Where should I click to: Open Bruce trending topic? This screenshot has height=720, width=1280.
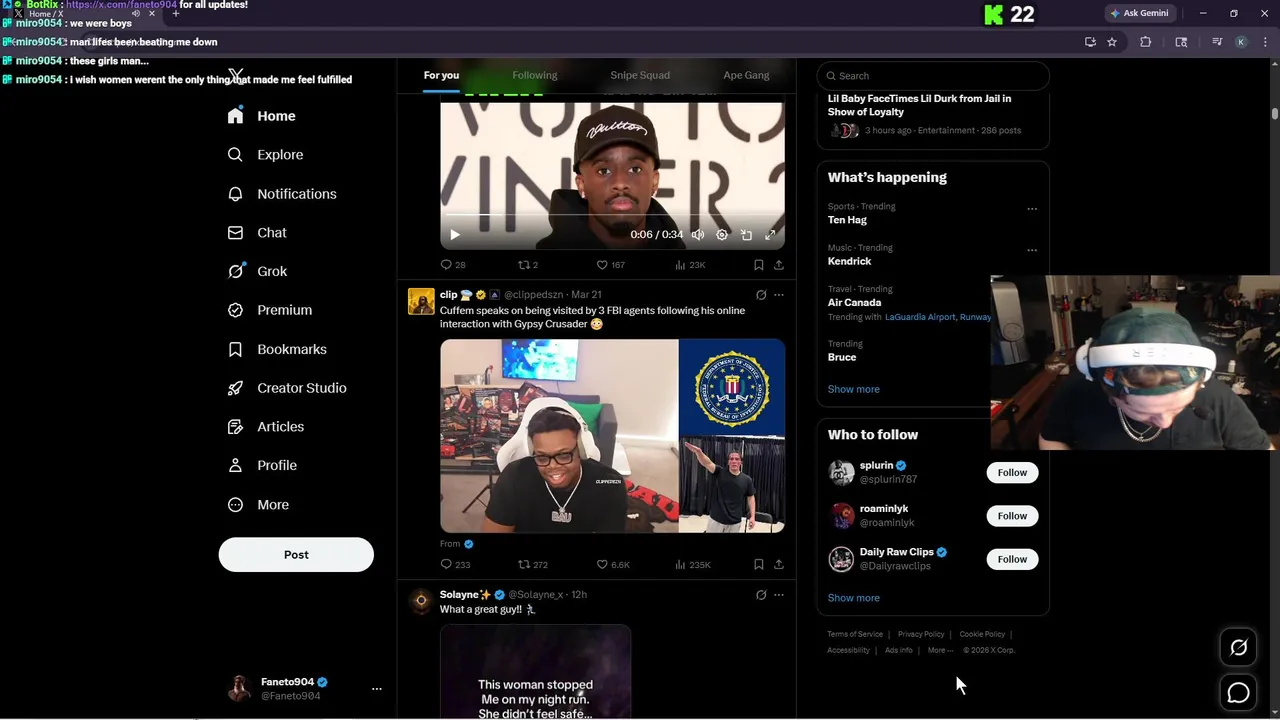(842, 357)
